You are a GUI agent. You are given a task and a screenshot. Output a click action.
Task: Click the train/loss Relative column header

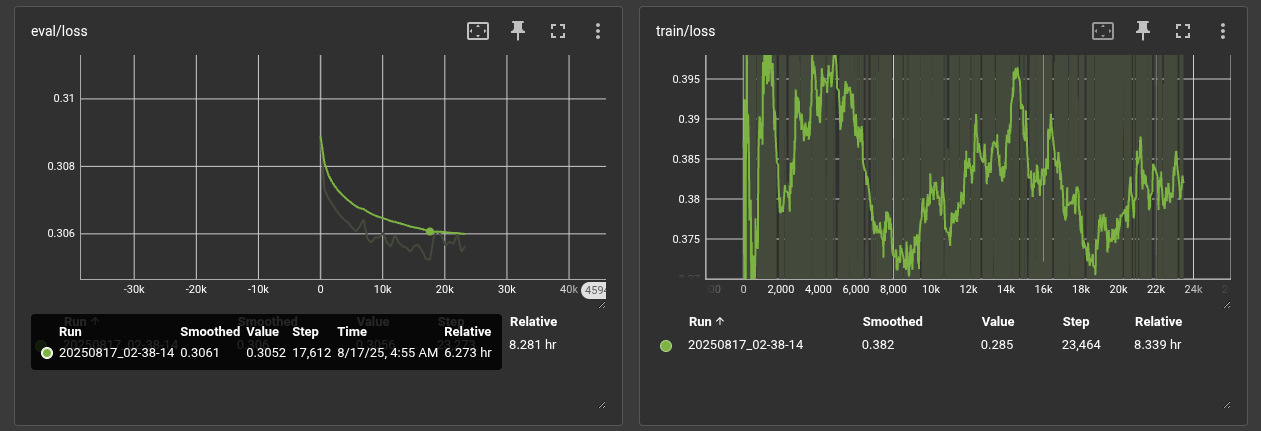tap(1158, 322)
